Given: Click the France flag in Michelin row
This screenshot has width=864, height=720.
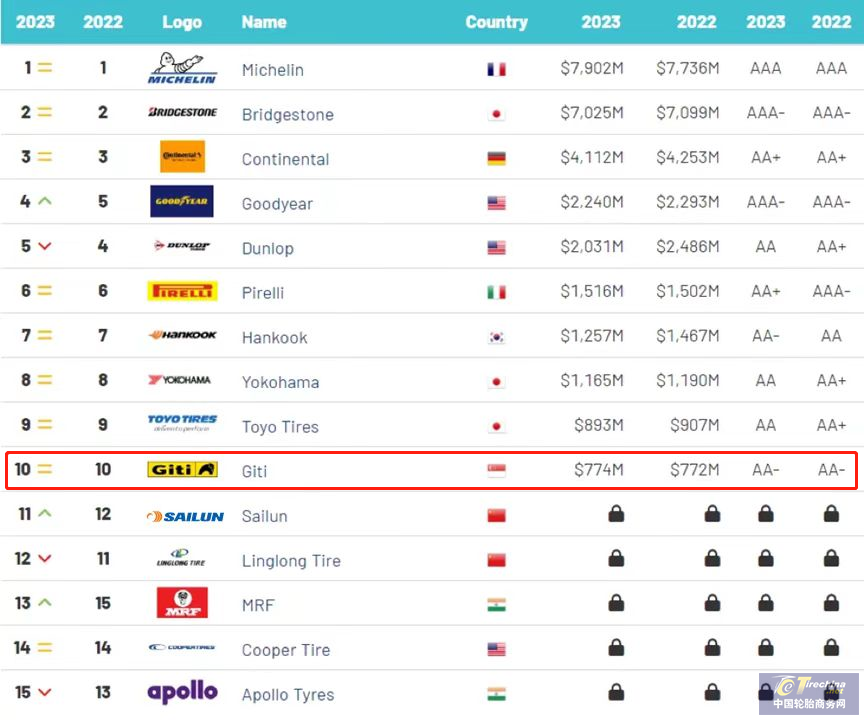Looking at the screenshot, I should [x=496, y=69].
